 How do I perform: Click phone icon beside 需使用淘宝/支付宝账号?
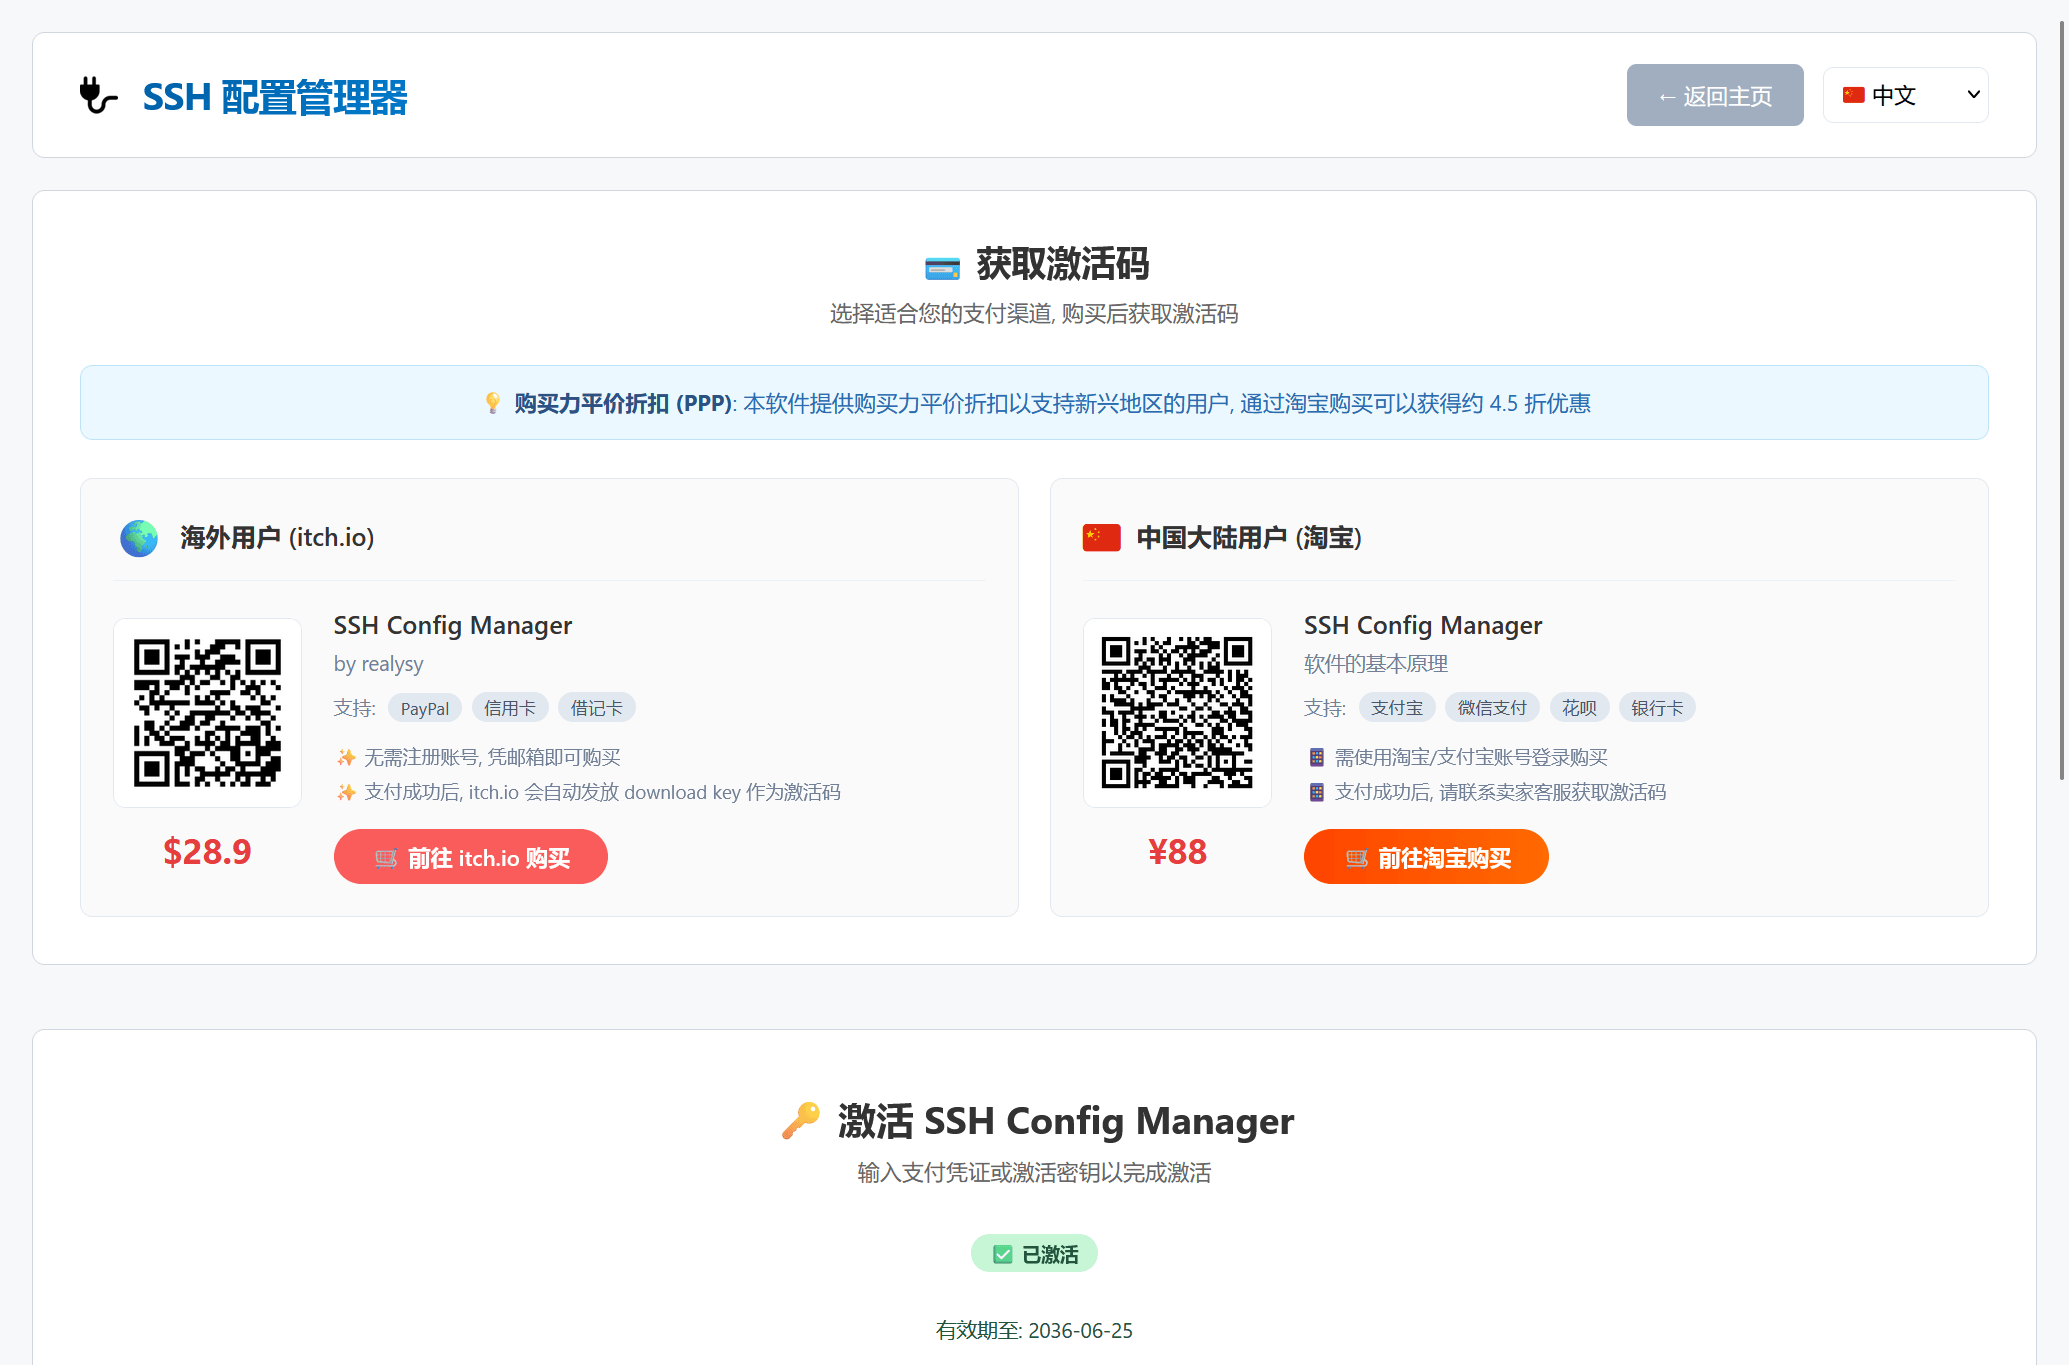click(1316, 758)
